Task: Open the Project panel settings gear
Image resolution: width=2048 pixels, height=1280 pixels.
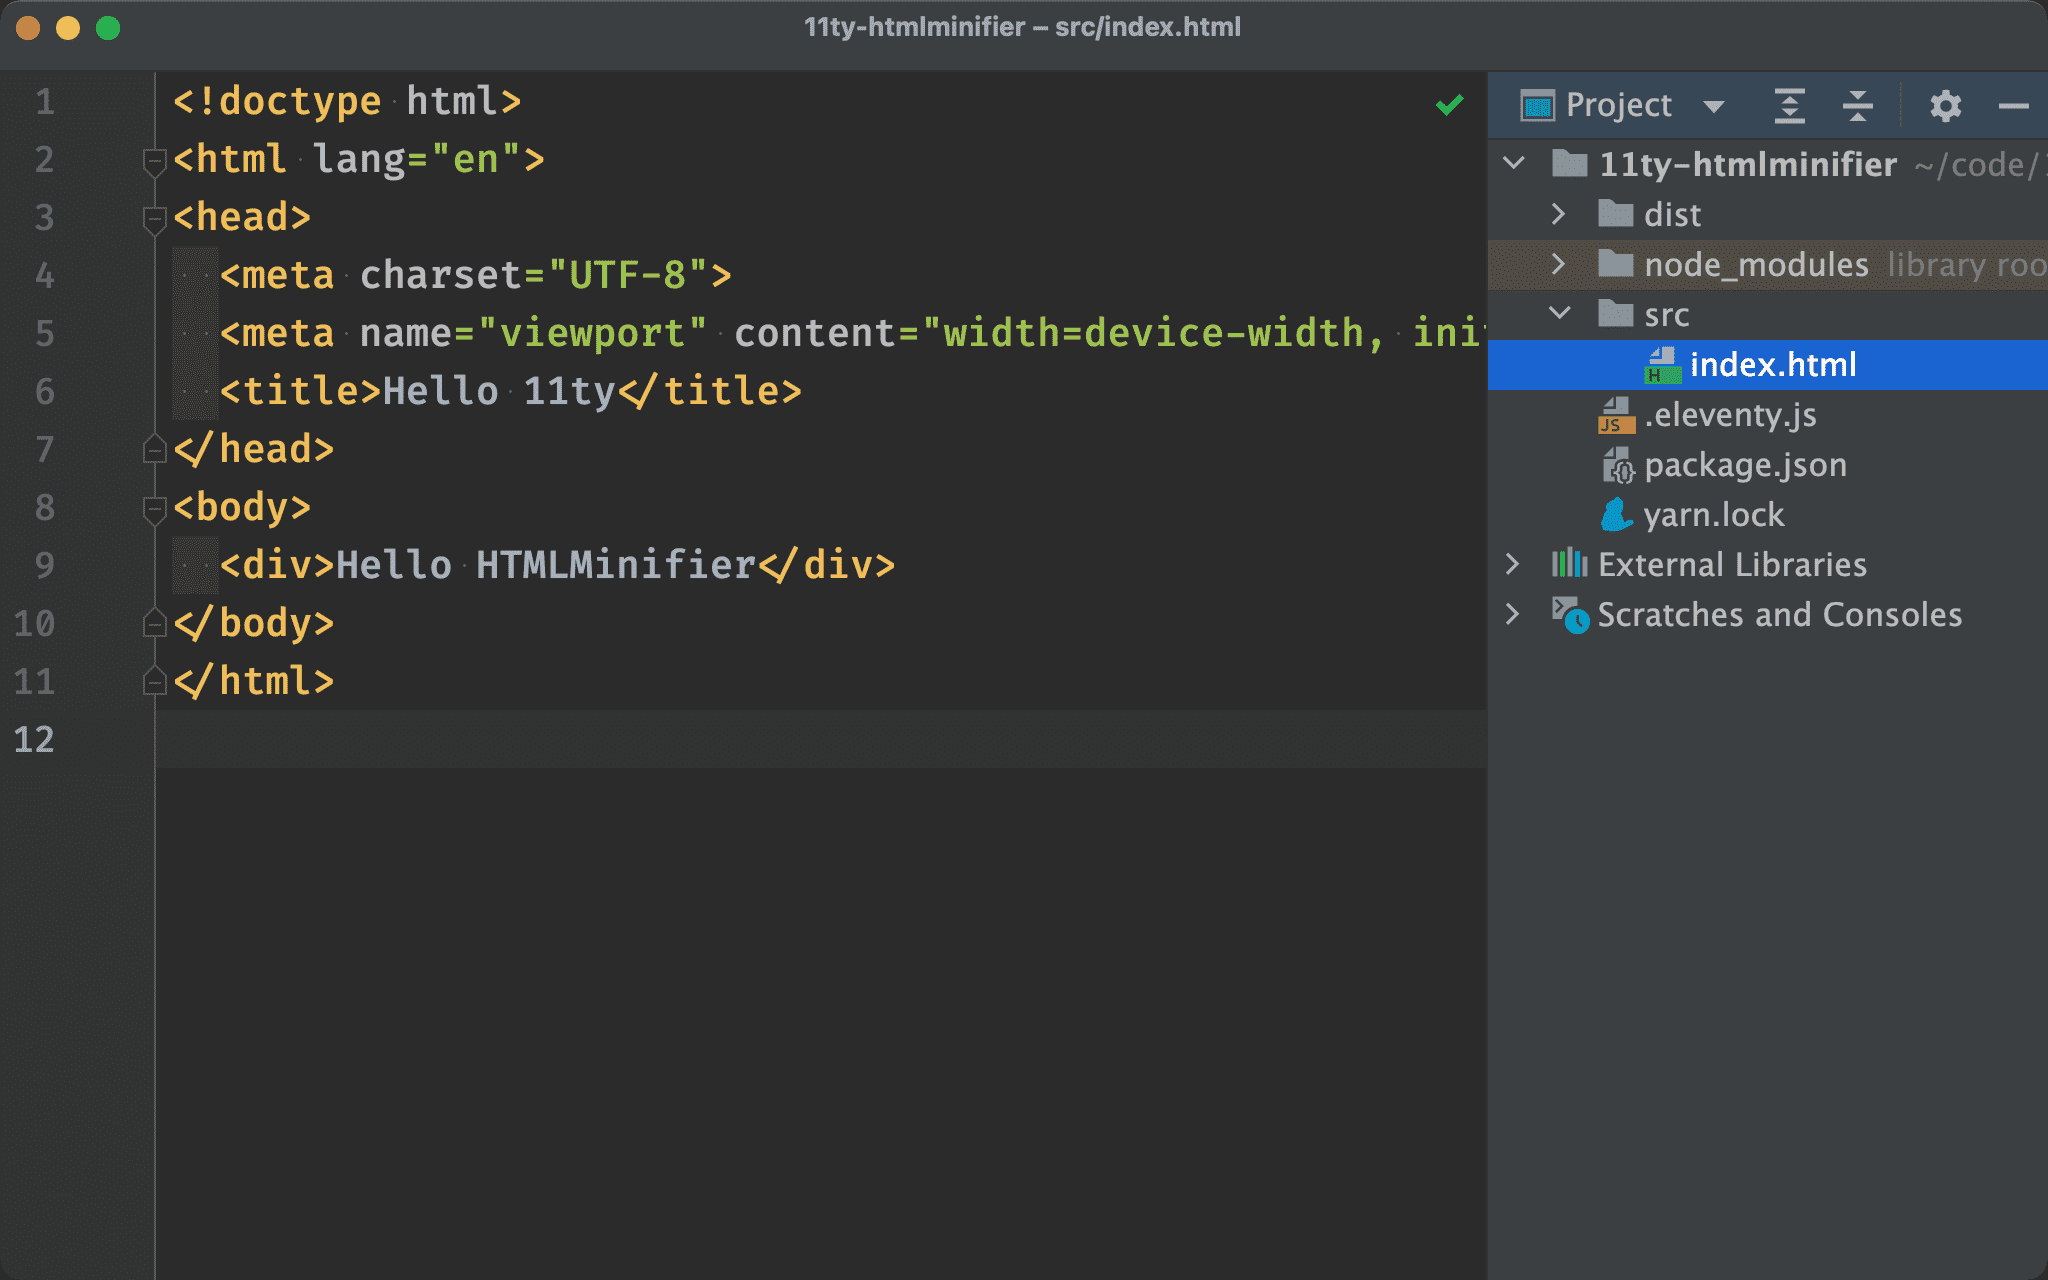Action: pos(1945,105)
